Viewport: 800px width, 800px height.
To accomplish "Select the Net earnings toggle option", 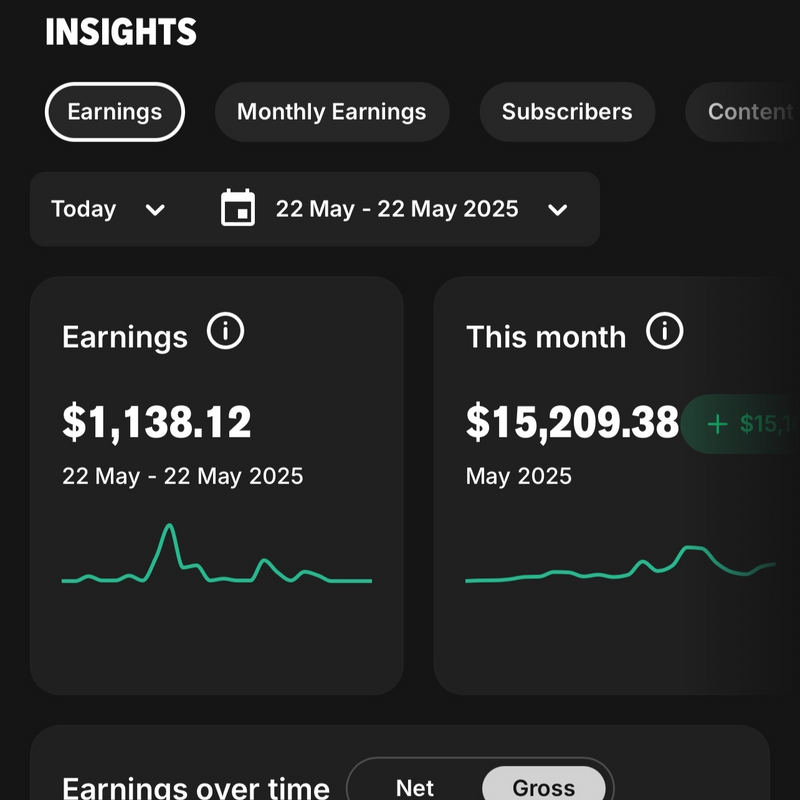I will (x=415, y=787).
